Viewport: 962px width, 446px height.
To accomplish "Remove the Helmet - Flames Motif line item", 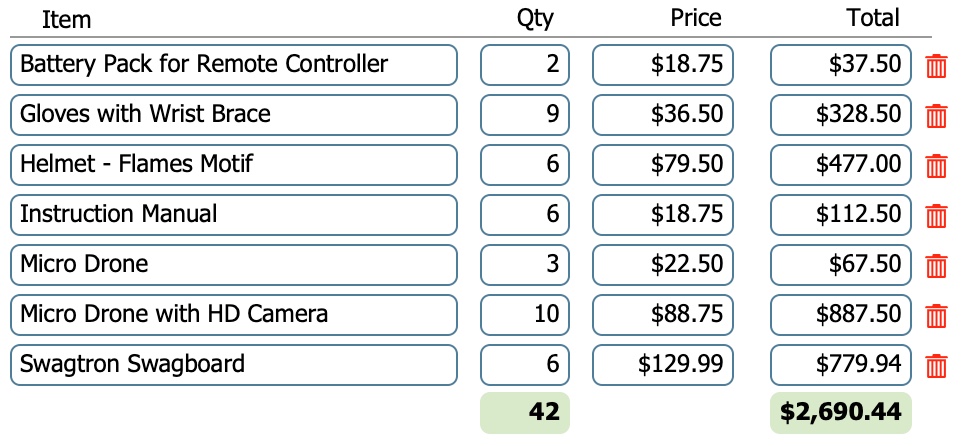I will pos(936,166).
